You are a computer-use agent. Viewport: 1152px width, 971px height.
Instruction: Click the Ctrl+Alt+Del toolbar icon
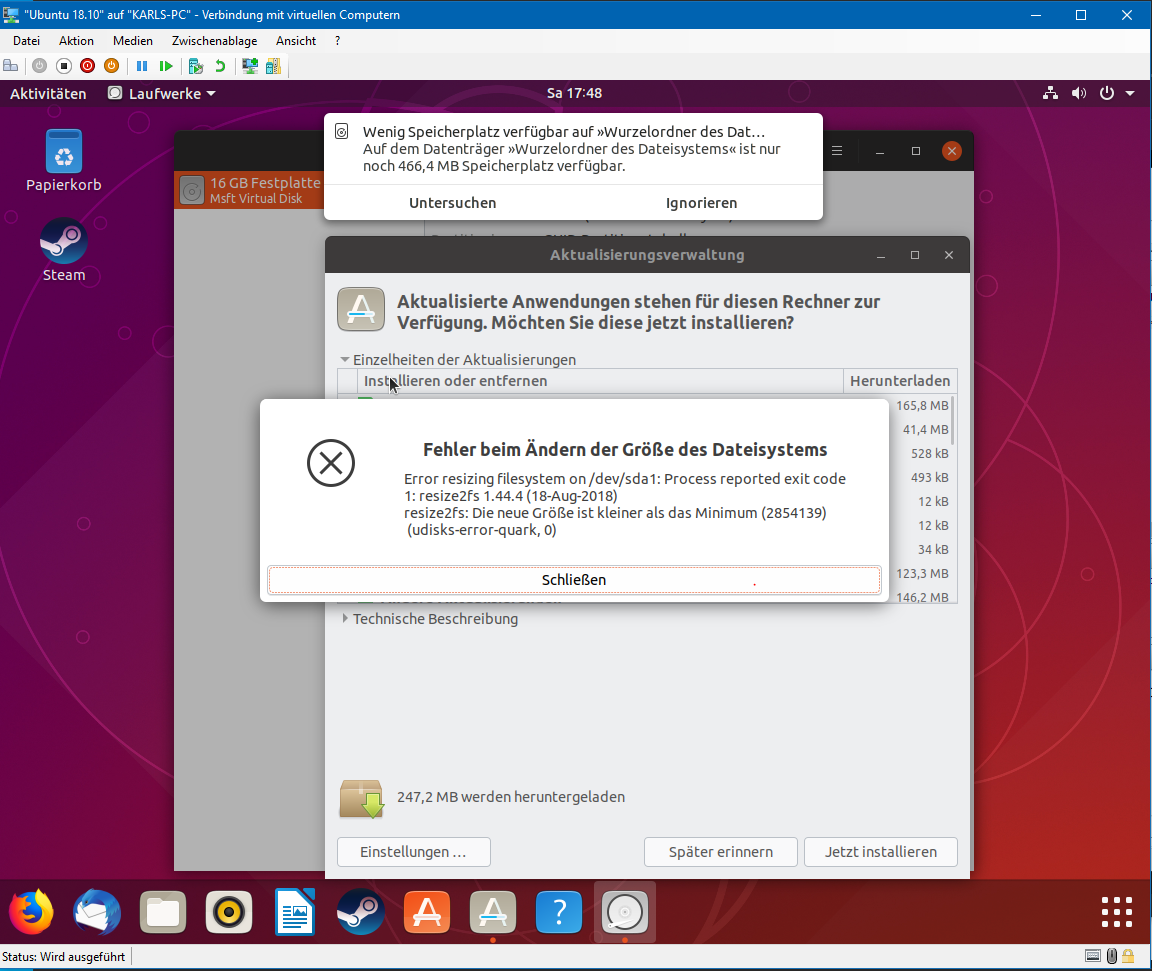click(11, 66)
